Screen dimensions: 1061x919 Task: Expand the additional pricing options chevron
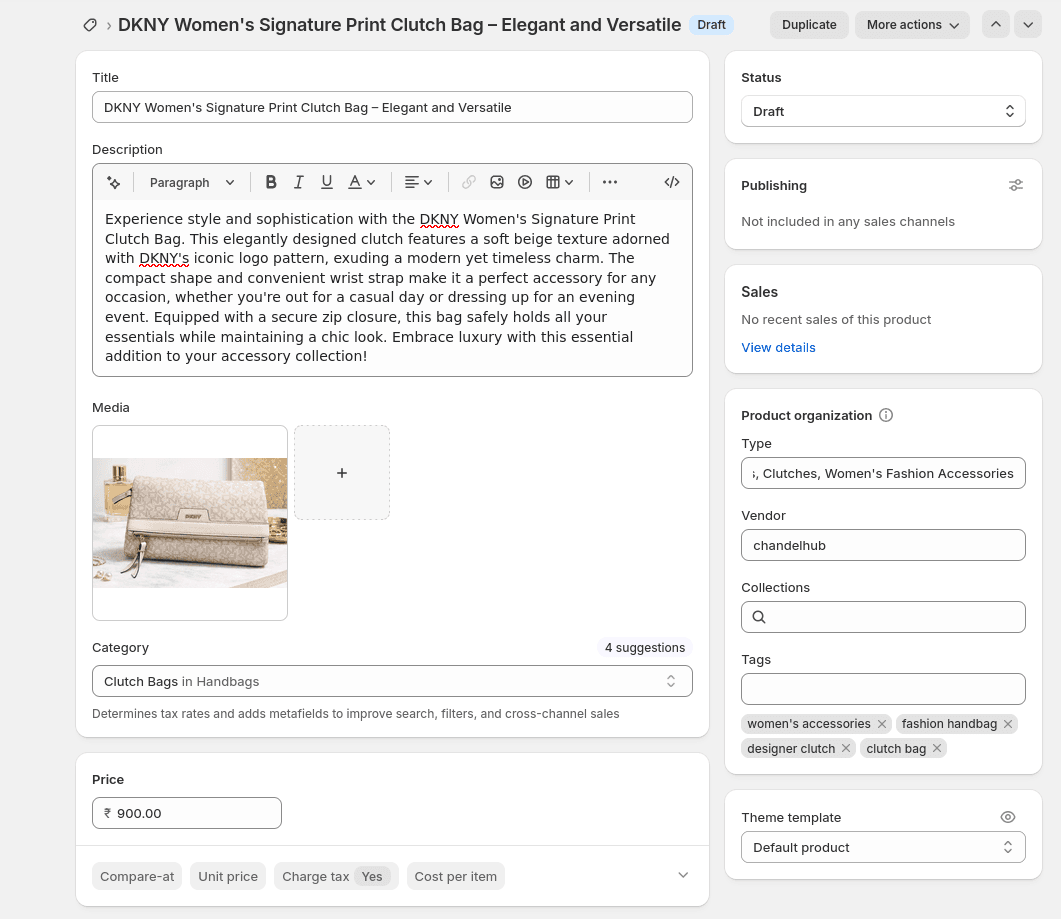pyautogui.click(x=683, y=875)
